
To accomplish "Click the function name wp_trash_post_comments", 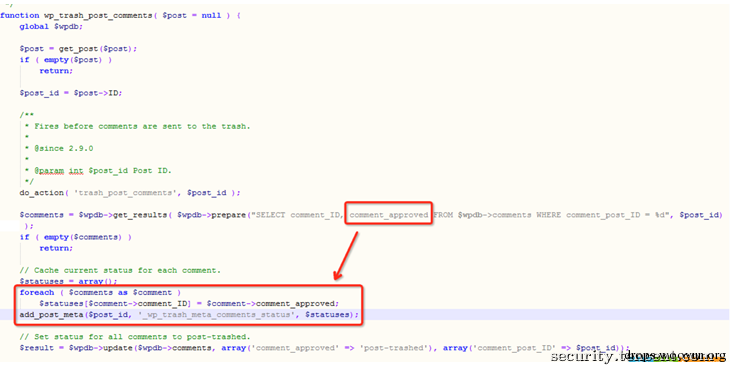I will [98, 15].
